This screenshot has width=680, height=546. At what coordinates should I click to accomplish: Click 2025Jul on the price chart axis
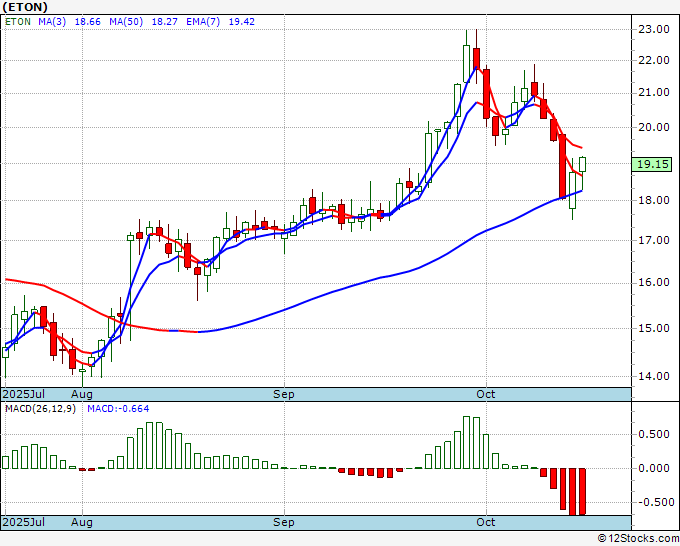(24, 394)
